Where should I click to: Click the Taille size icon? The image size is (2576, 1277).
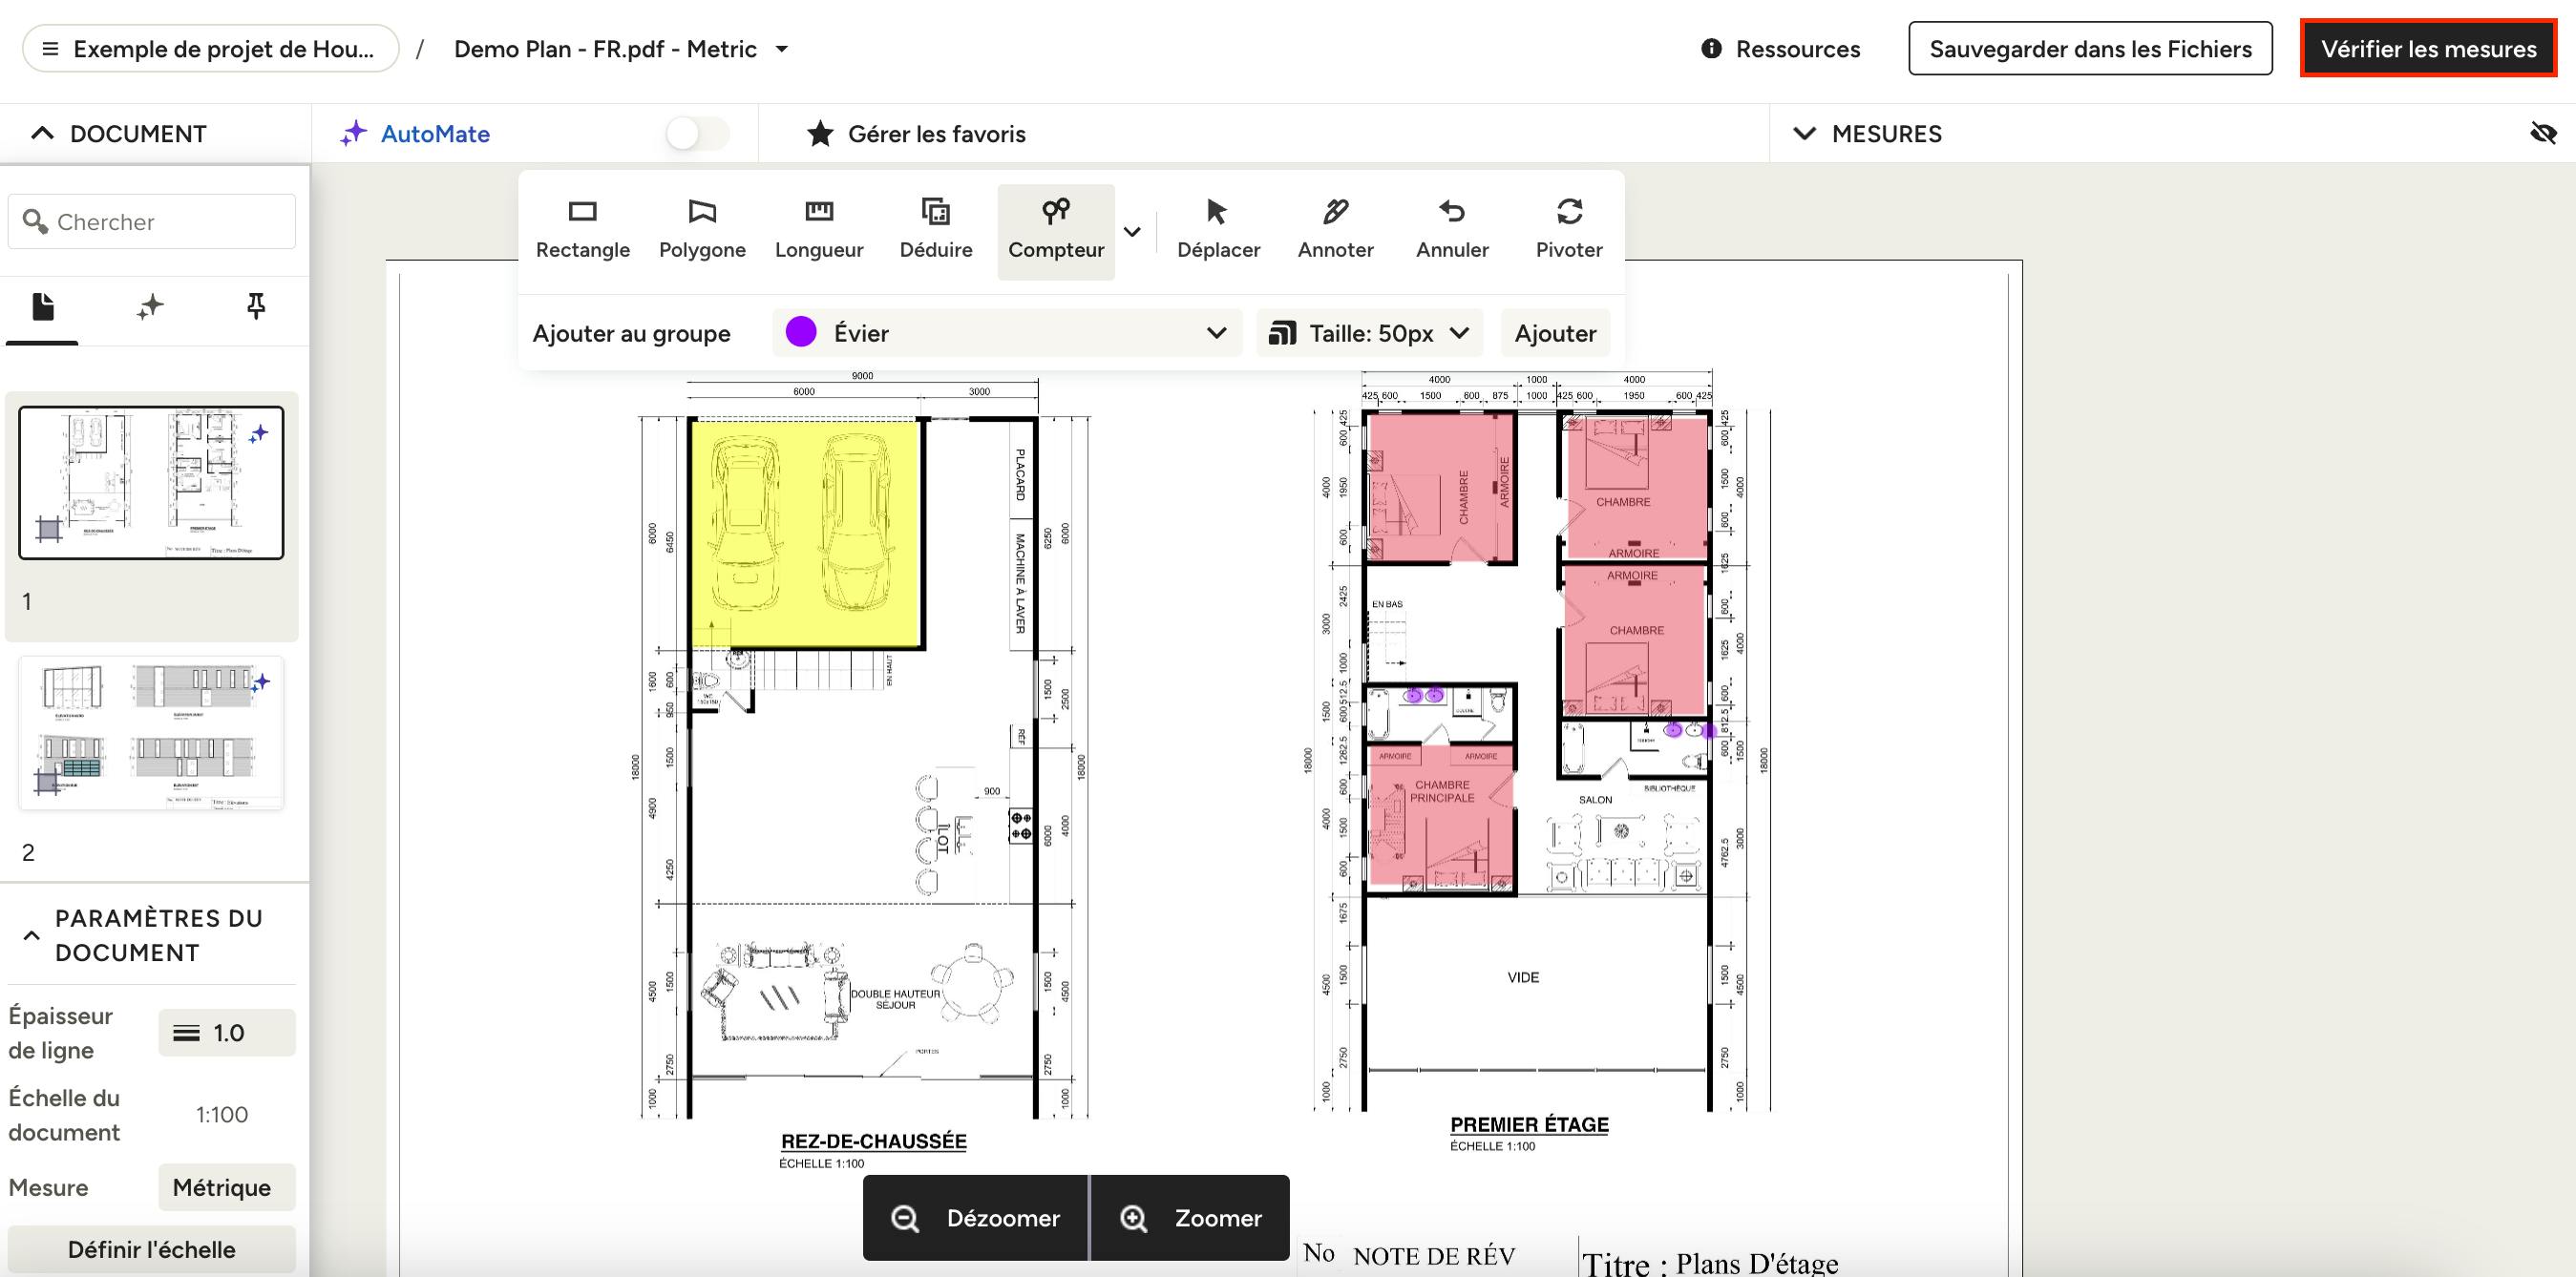[1282, 333]
